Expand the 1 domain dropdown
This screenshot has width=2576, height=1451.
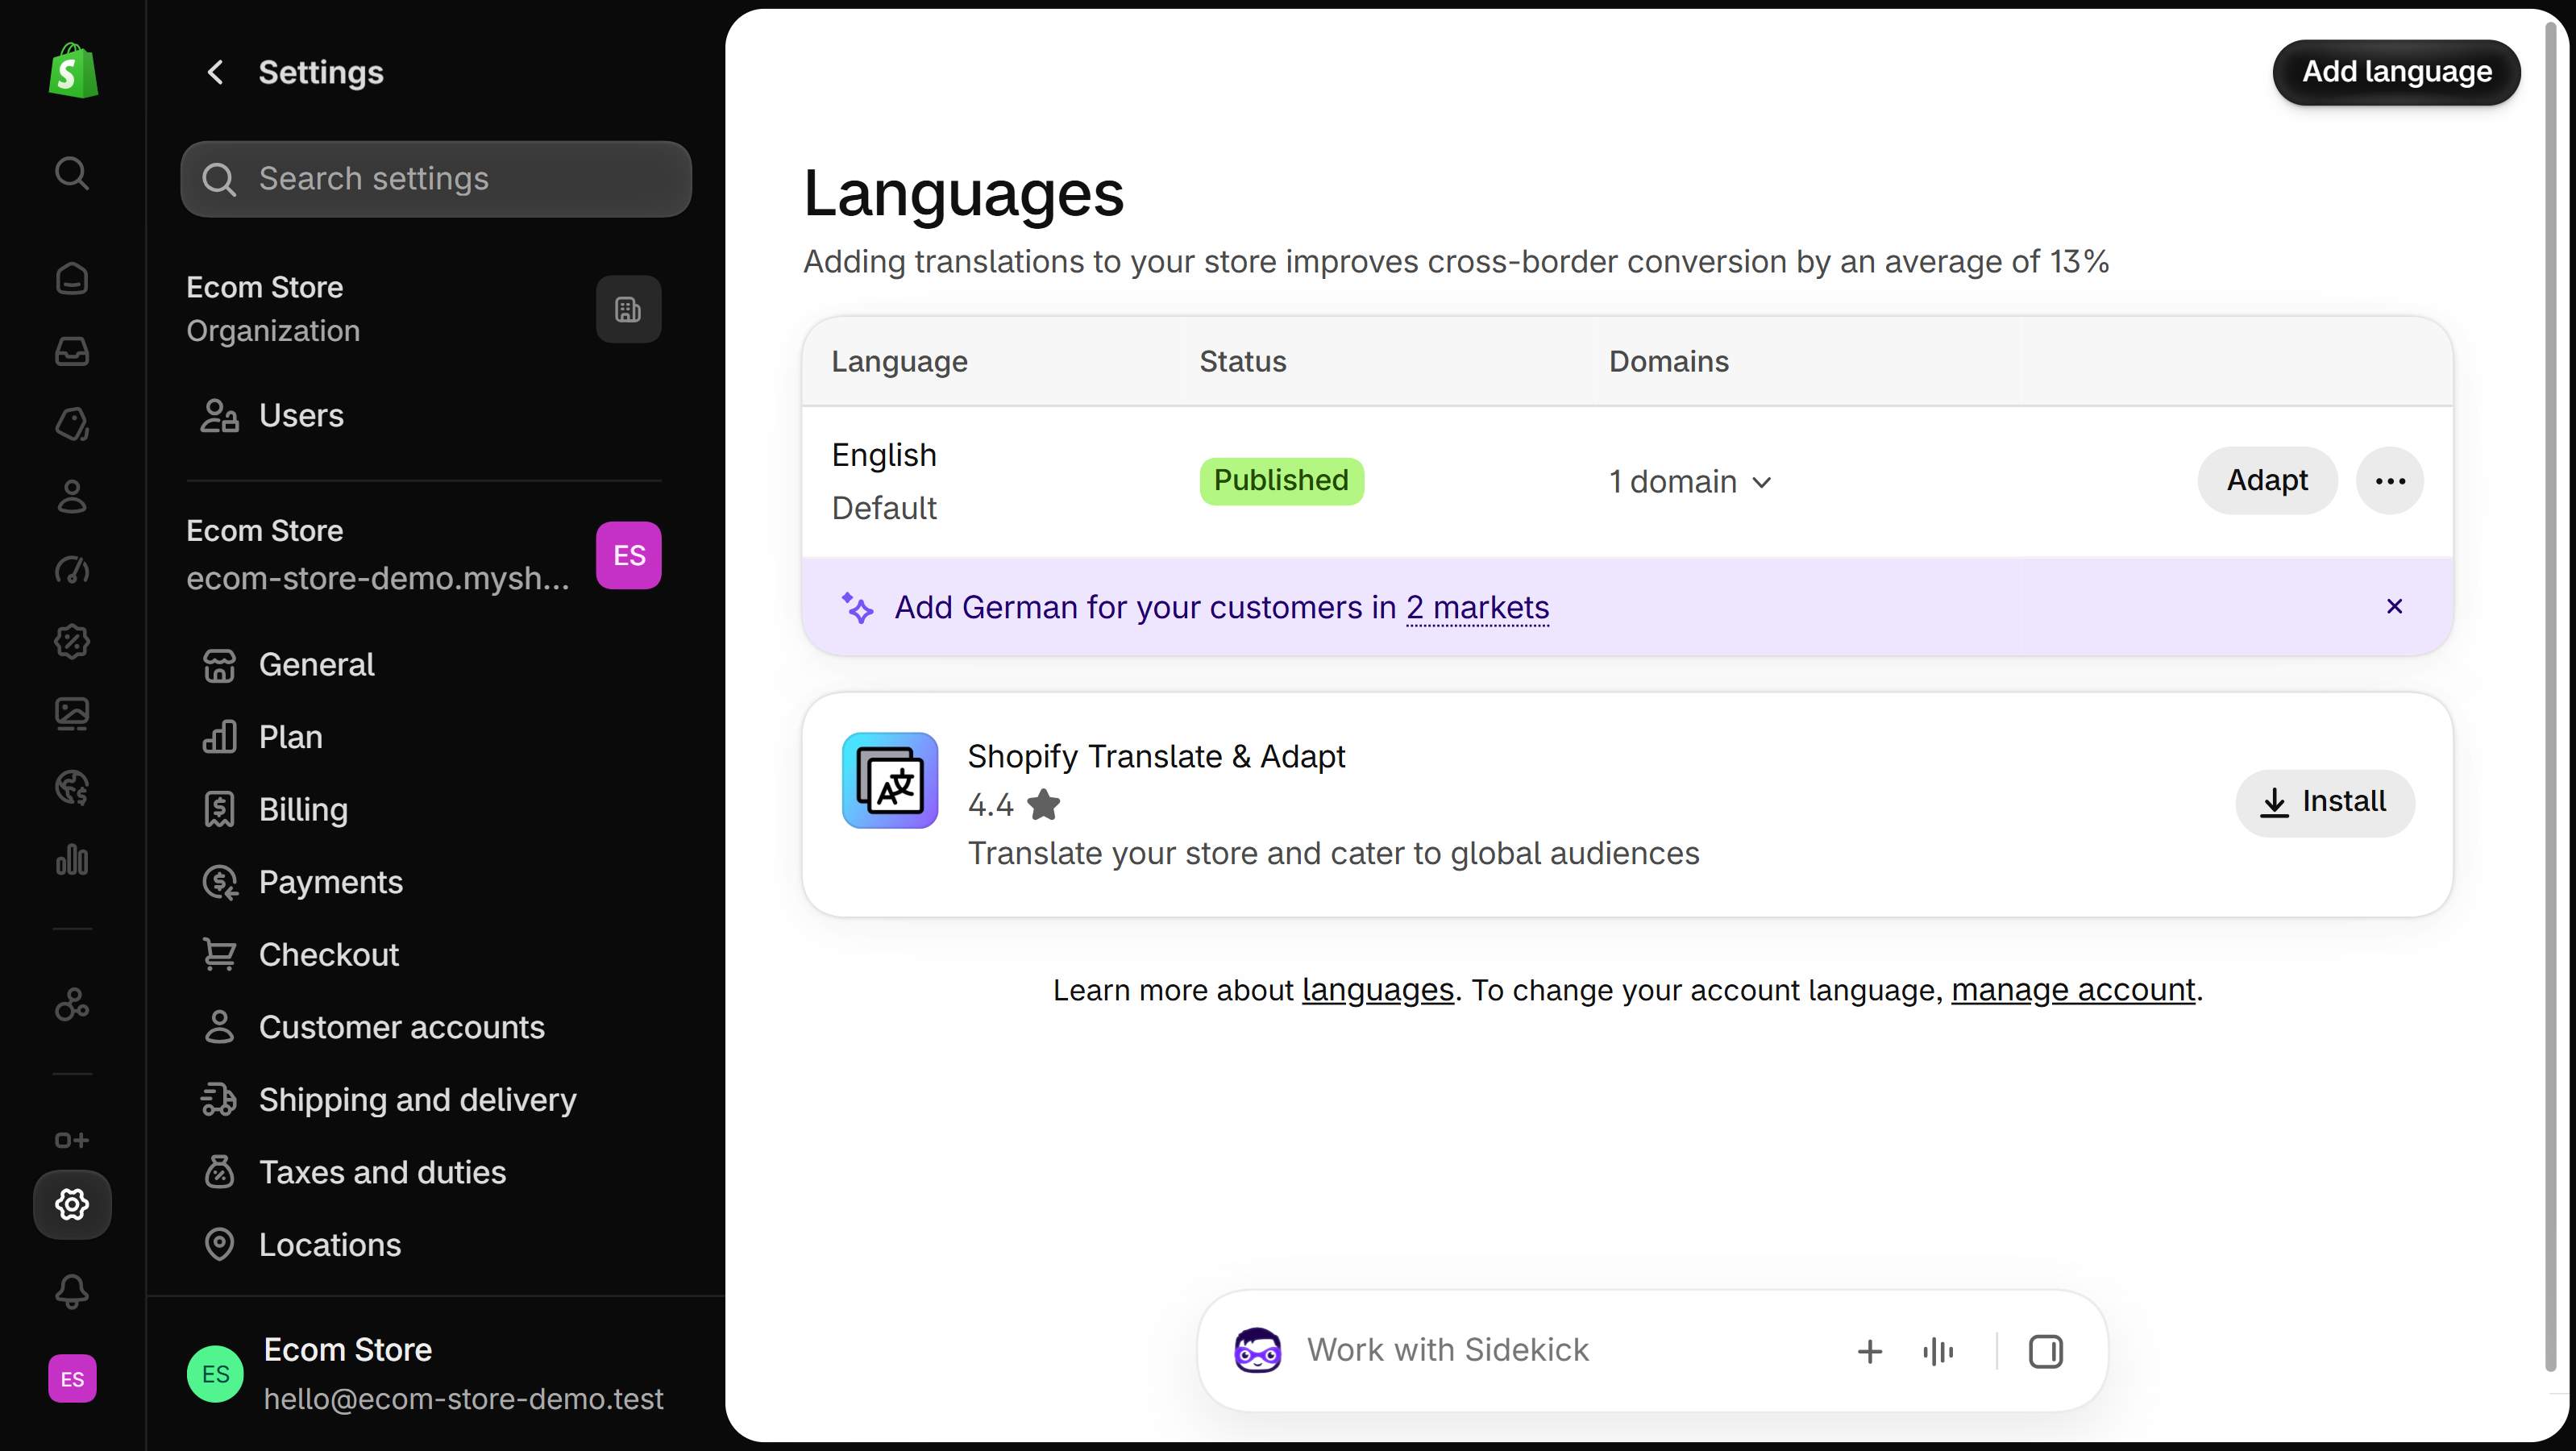pos(1690,481)
